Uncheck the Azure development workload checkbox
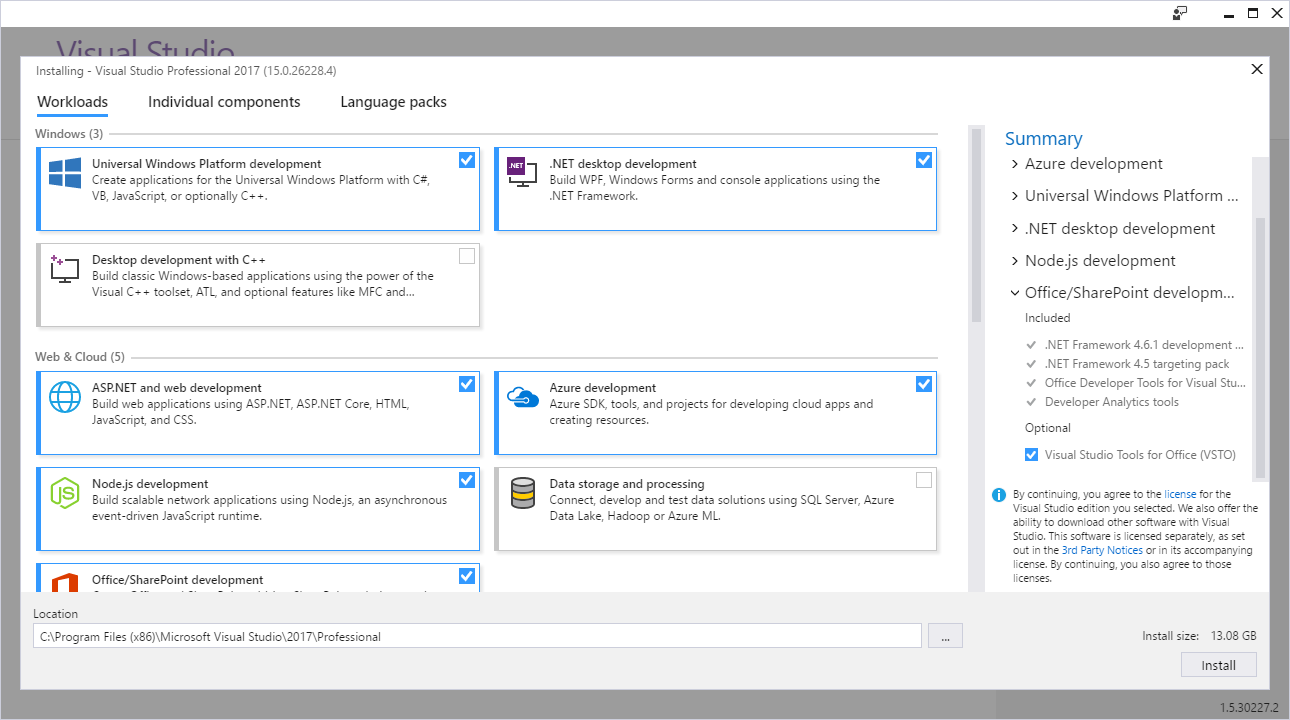 [924, 384]
